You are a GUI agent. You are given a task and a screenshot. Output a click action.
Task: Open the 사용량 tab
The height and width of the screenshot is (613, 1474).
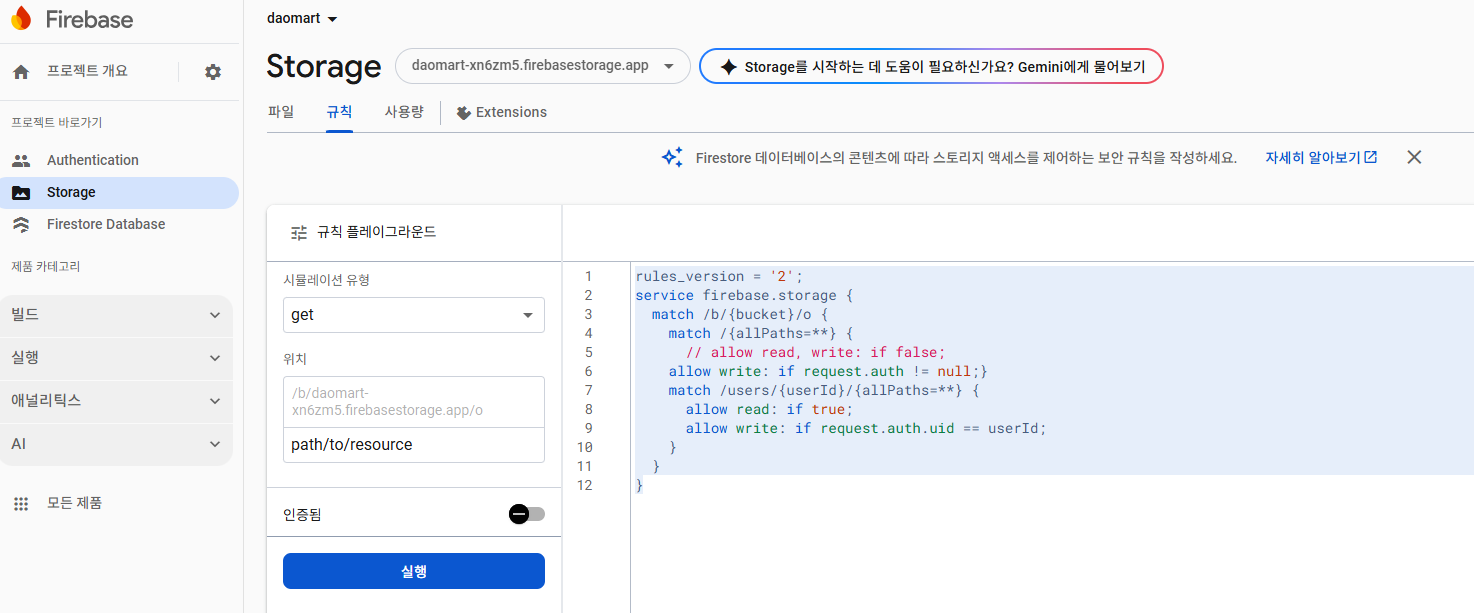coord(404,112)
